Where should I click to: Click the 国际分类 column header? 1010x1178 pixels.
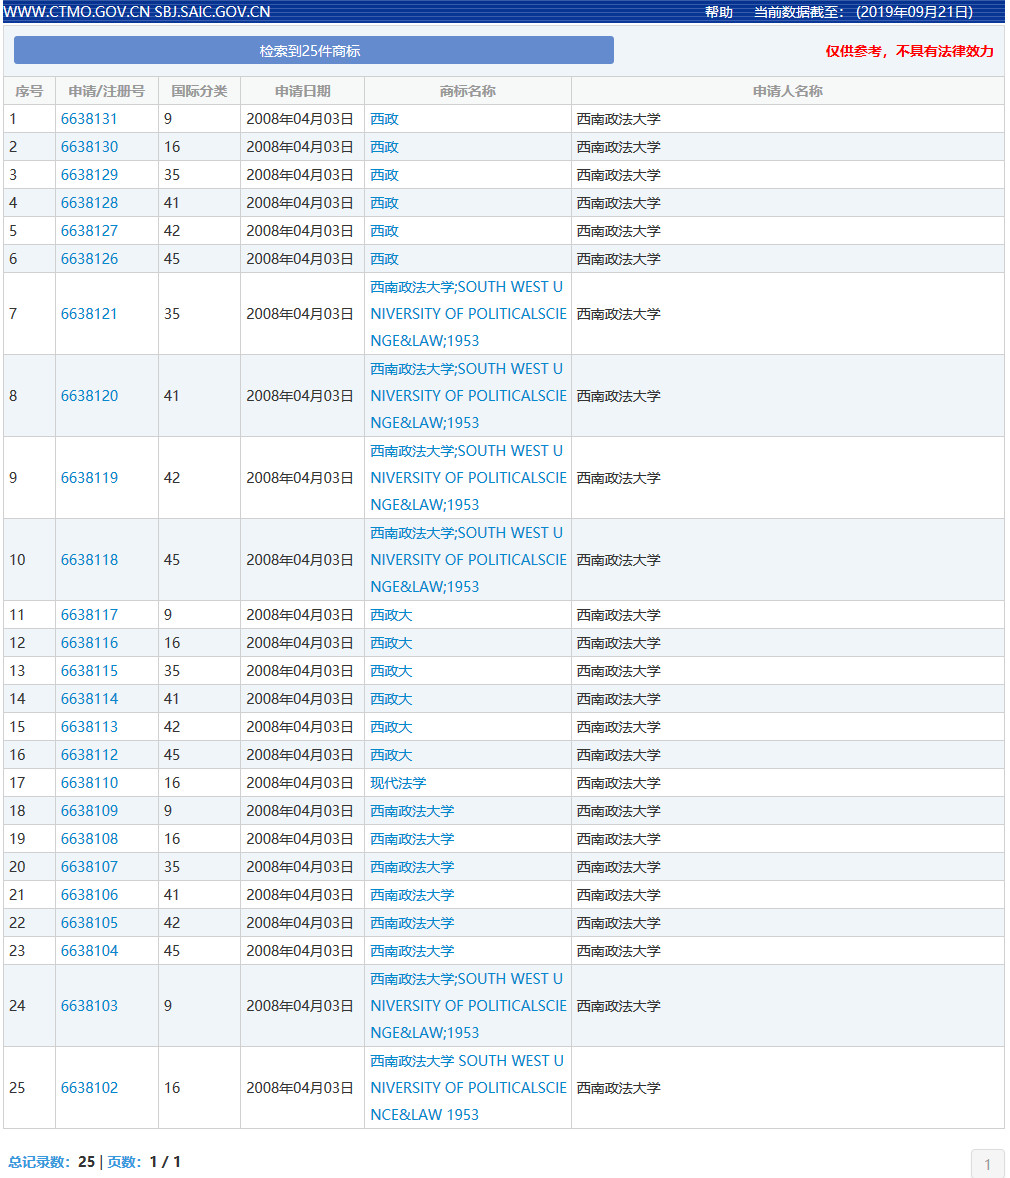click(199, 91)
